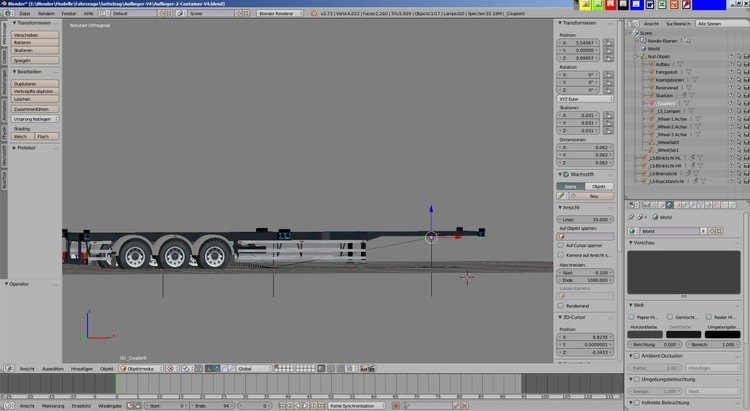Open the Datei menu

(24, 14)
